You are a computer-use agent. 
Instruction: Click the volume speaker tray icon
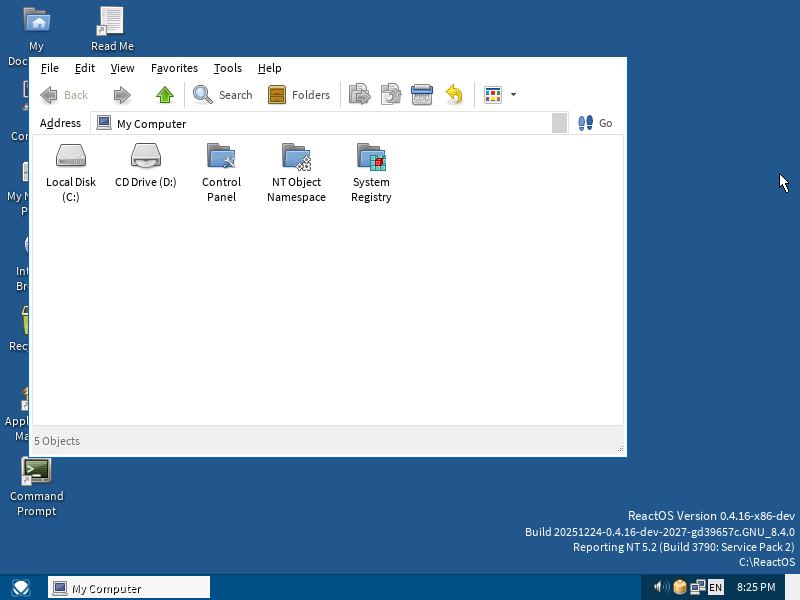tap(660, 587)
